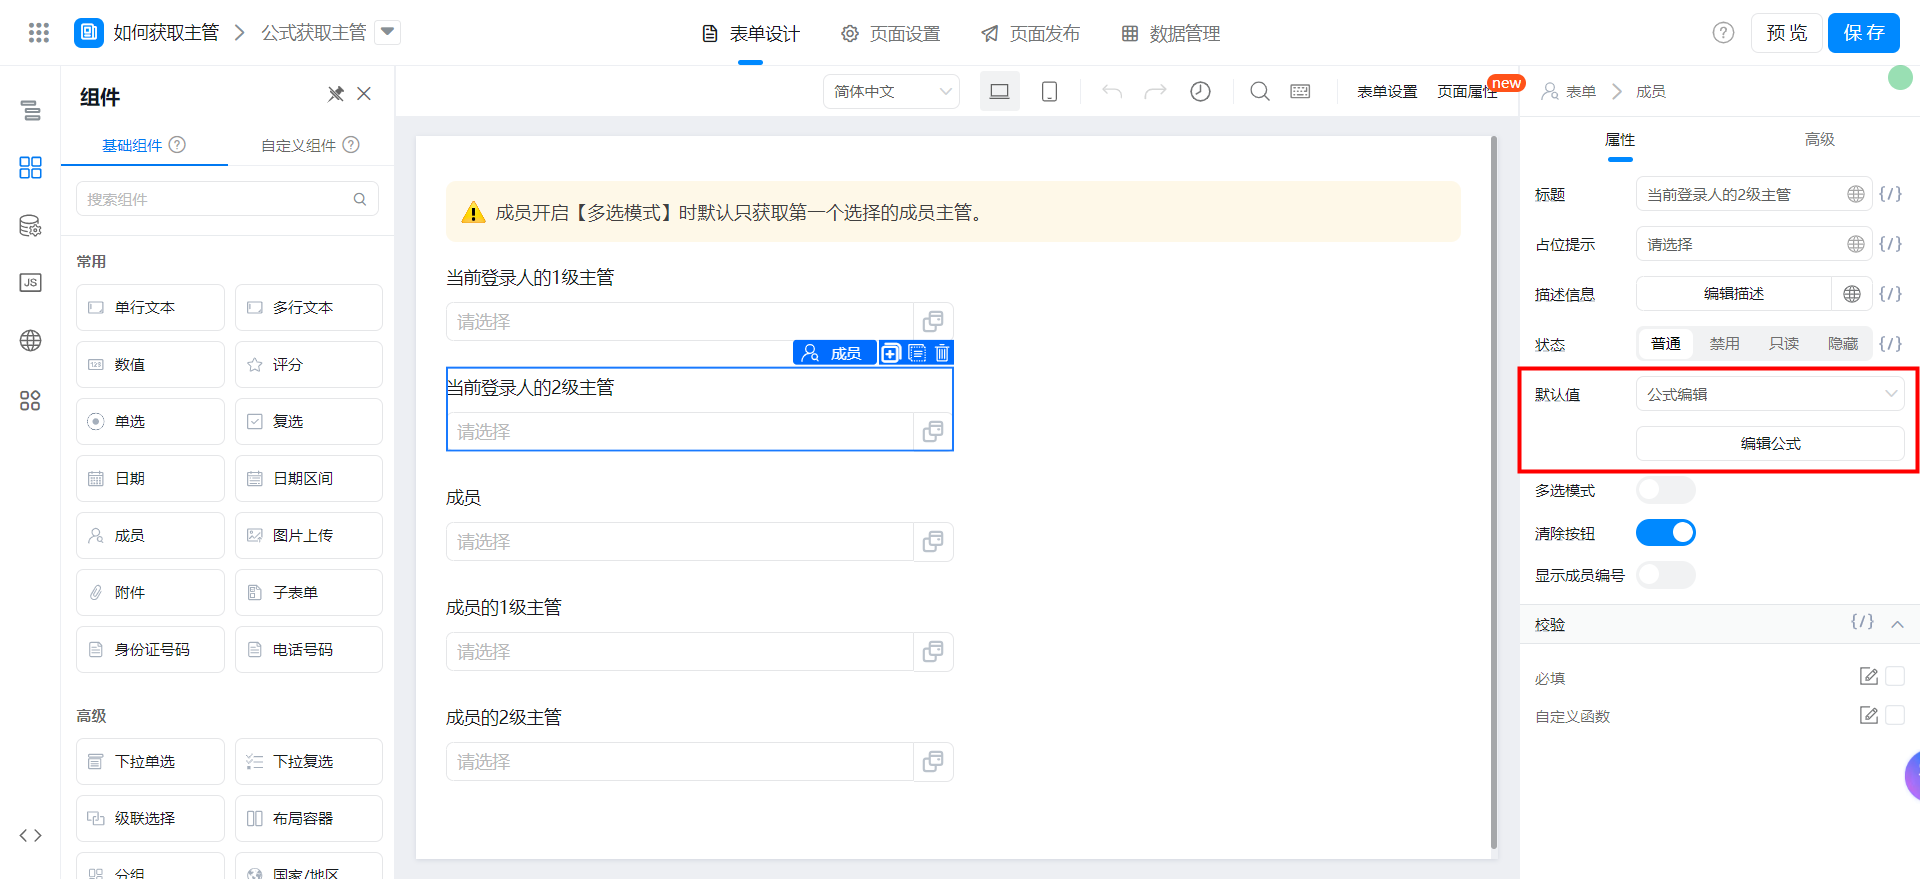Turn off the clear button switch
Screen dimensions: 1920x879
1666,533
